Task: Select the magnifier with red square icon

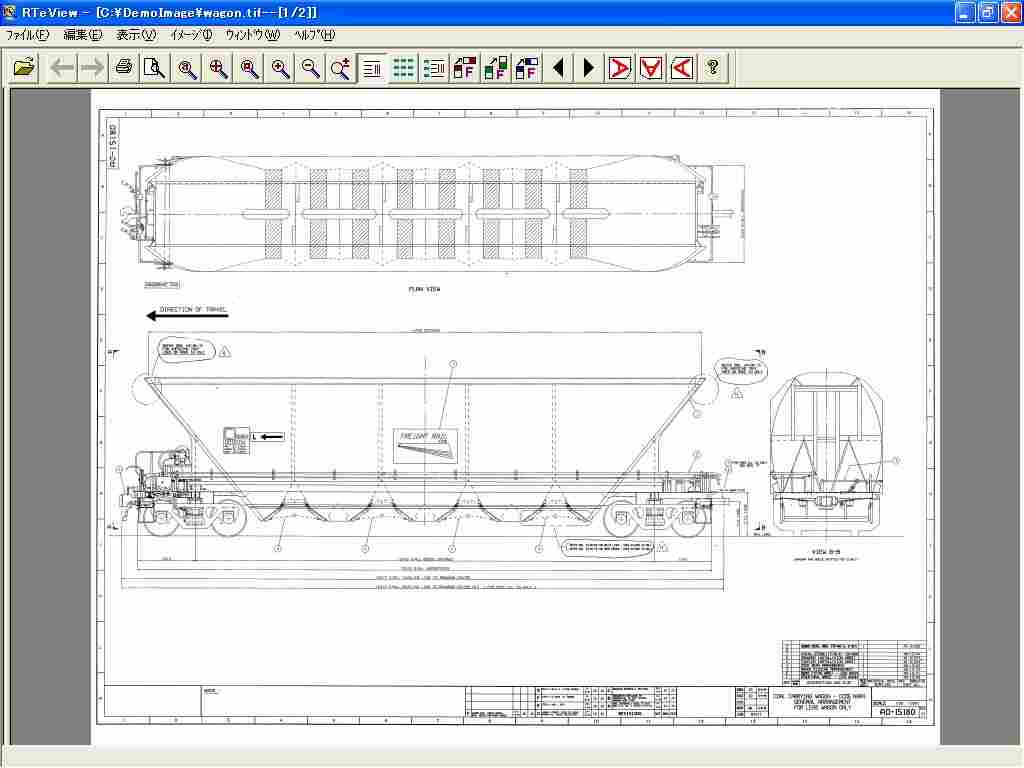Action: click(x=249, y=67)
